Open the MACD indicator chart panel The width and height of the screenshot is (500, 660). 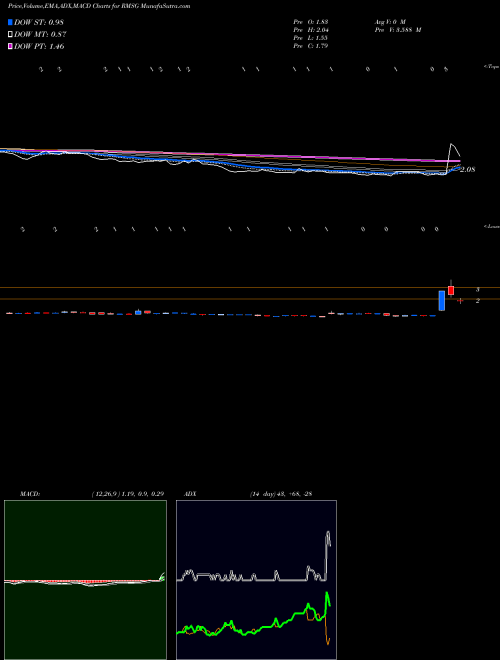coord(85,580)
